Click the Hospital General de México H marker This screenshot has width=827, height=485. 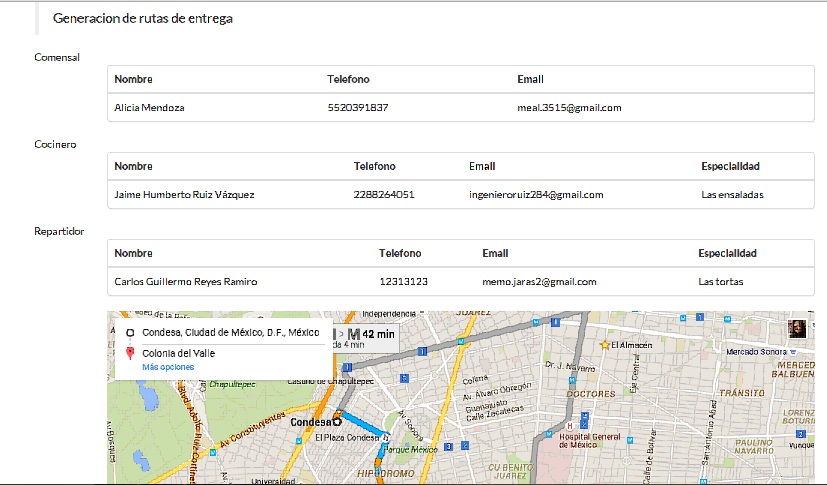coord(569,426)
